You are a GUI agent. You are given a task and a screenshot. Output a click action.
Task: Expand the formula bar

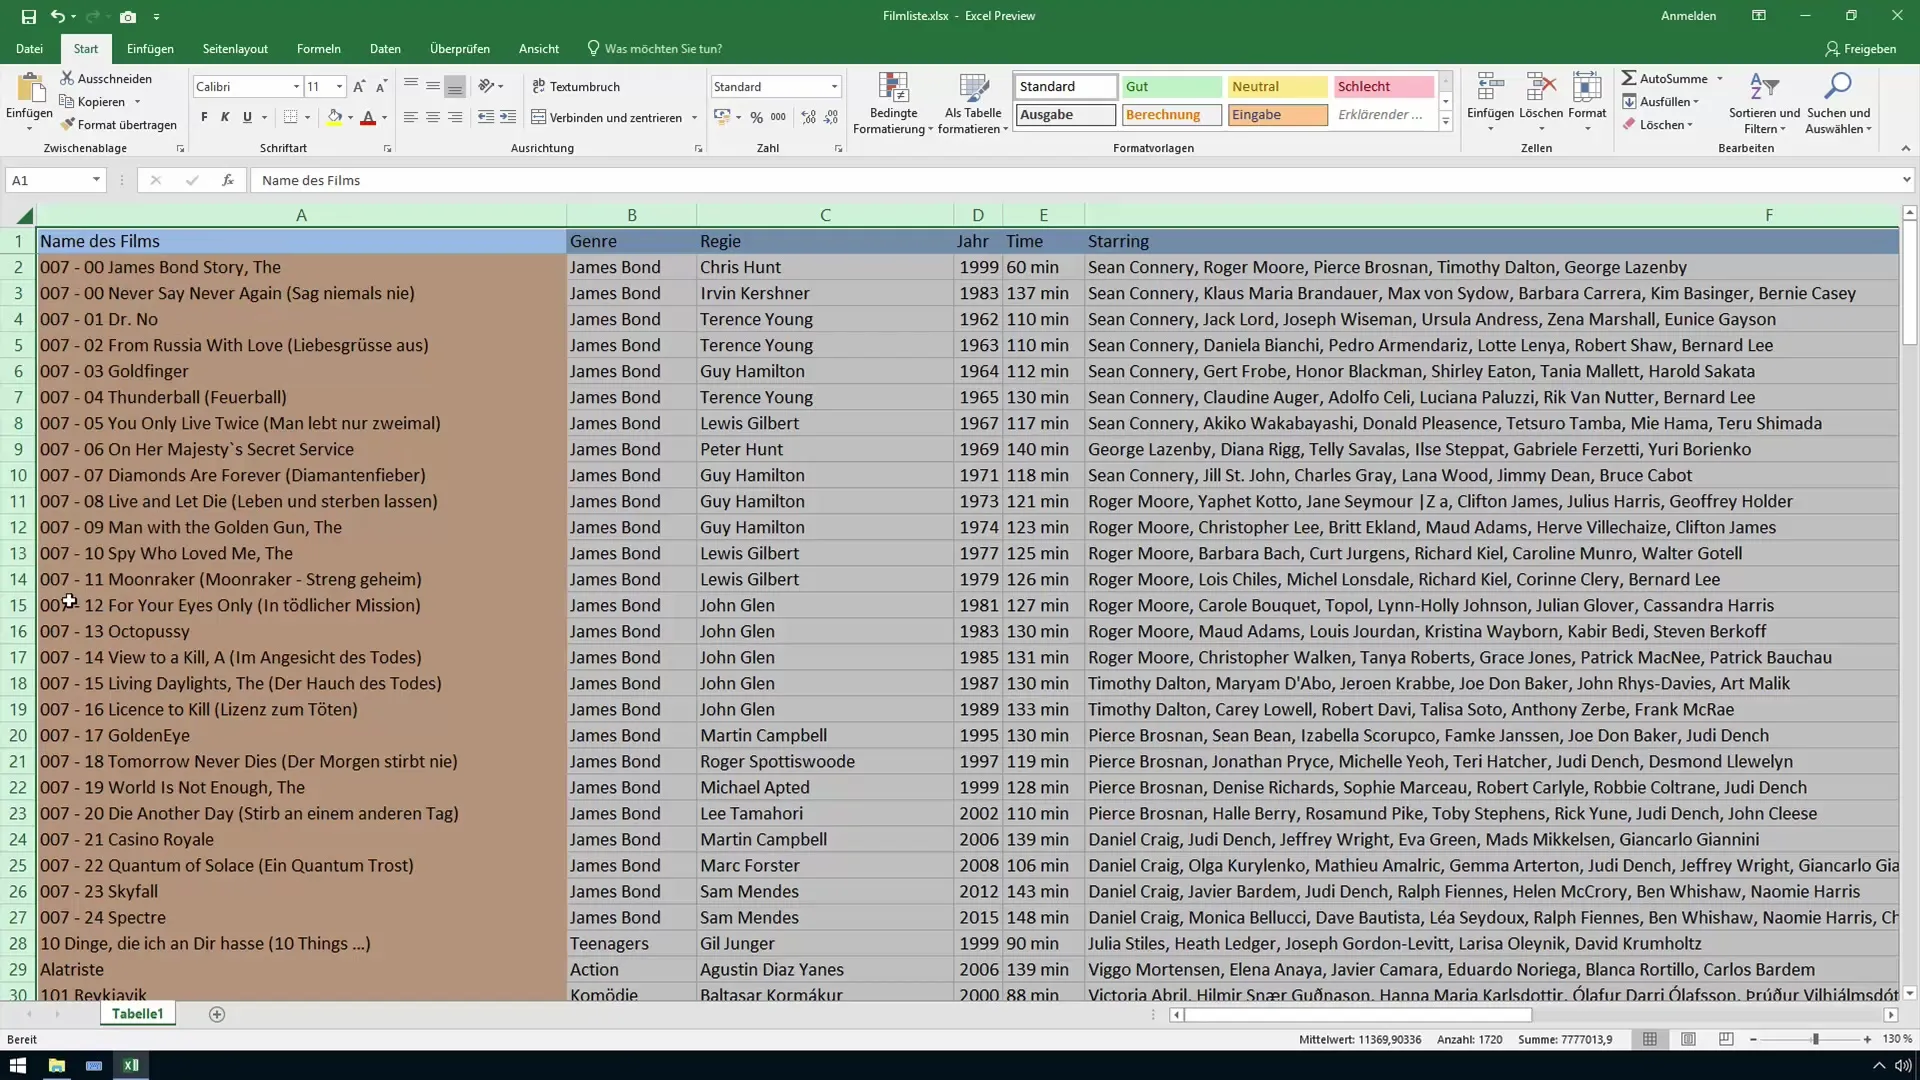click(1906, 180)
